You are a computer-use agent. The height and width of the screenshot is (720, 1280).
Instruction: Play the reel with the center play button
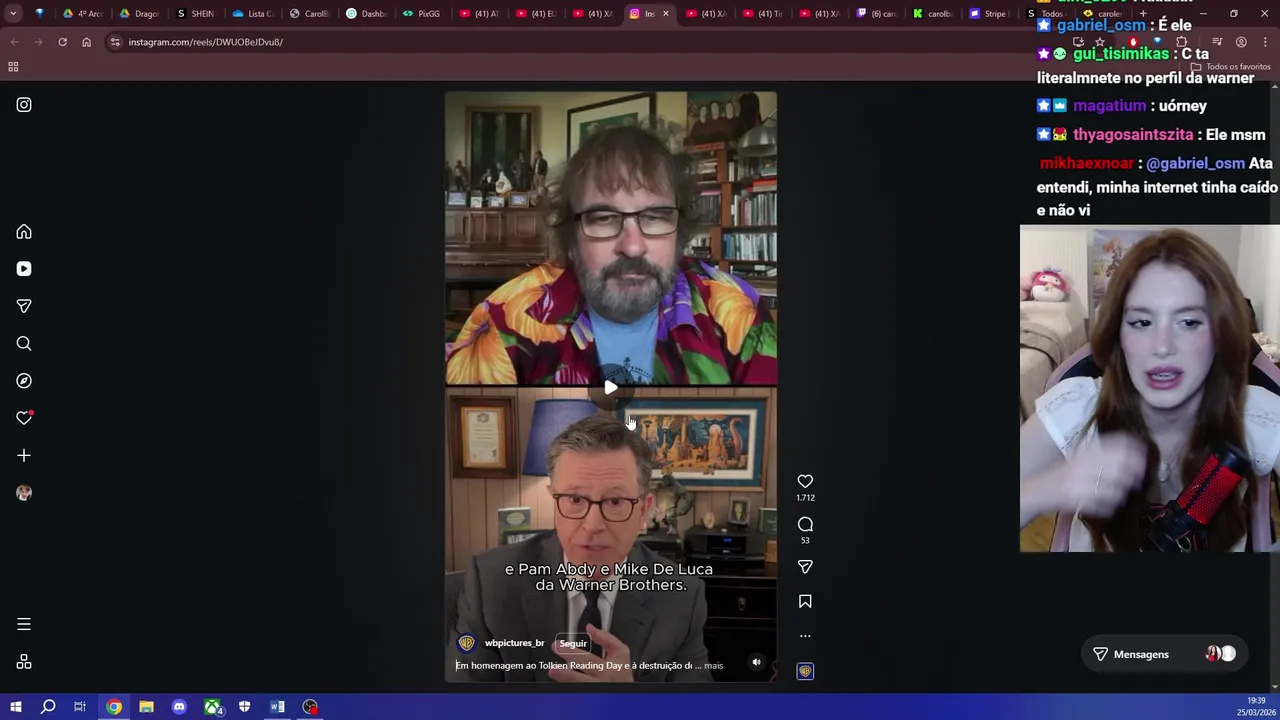(610, 388)
